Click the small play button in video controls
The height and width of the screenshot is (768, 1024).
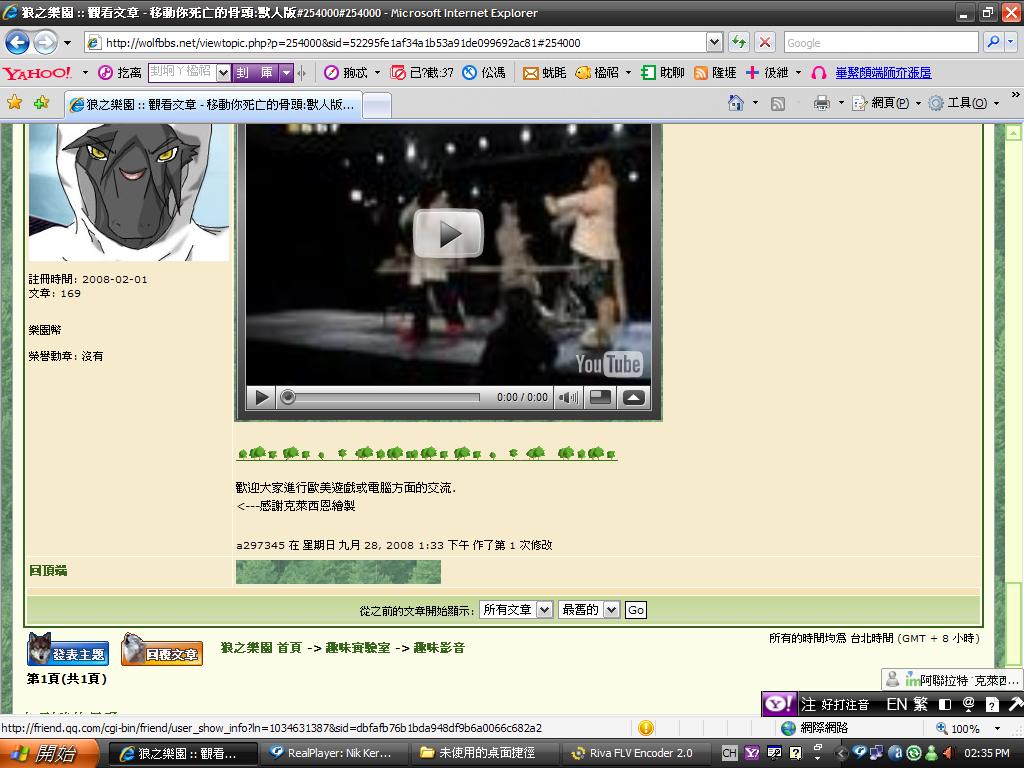[262, 397]
